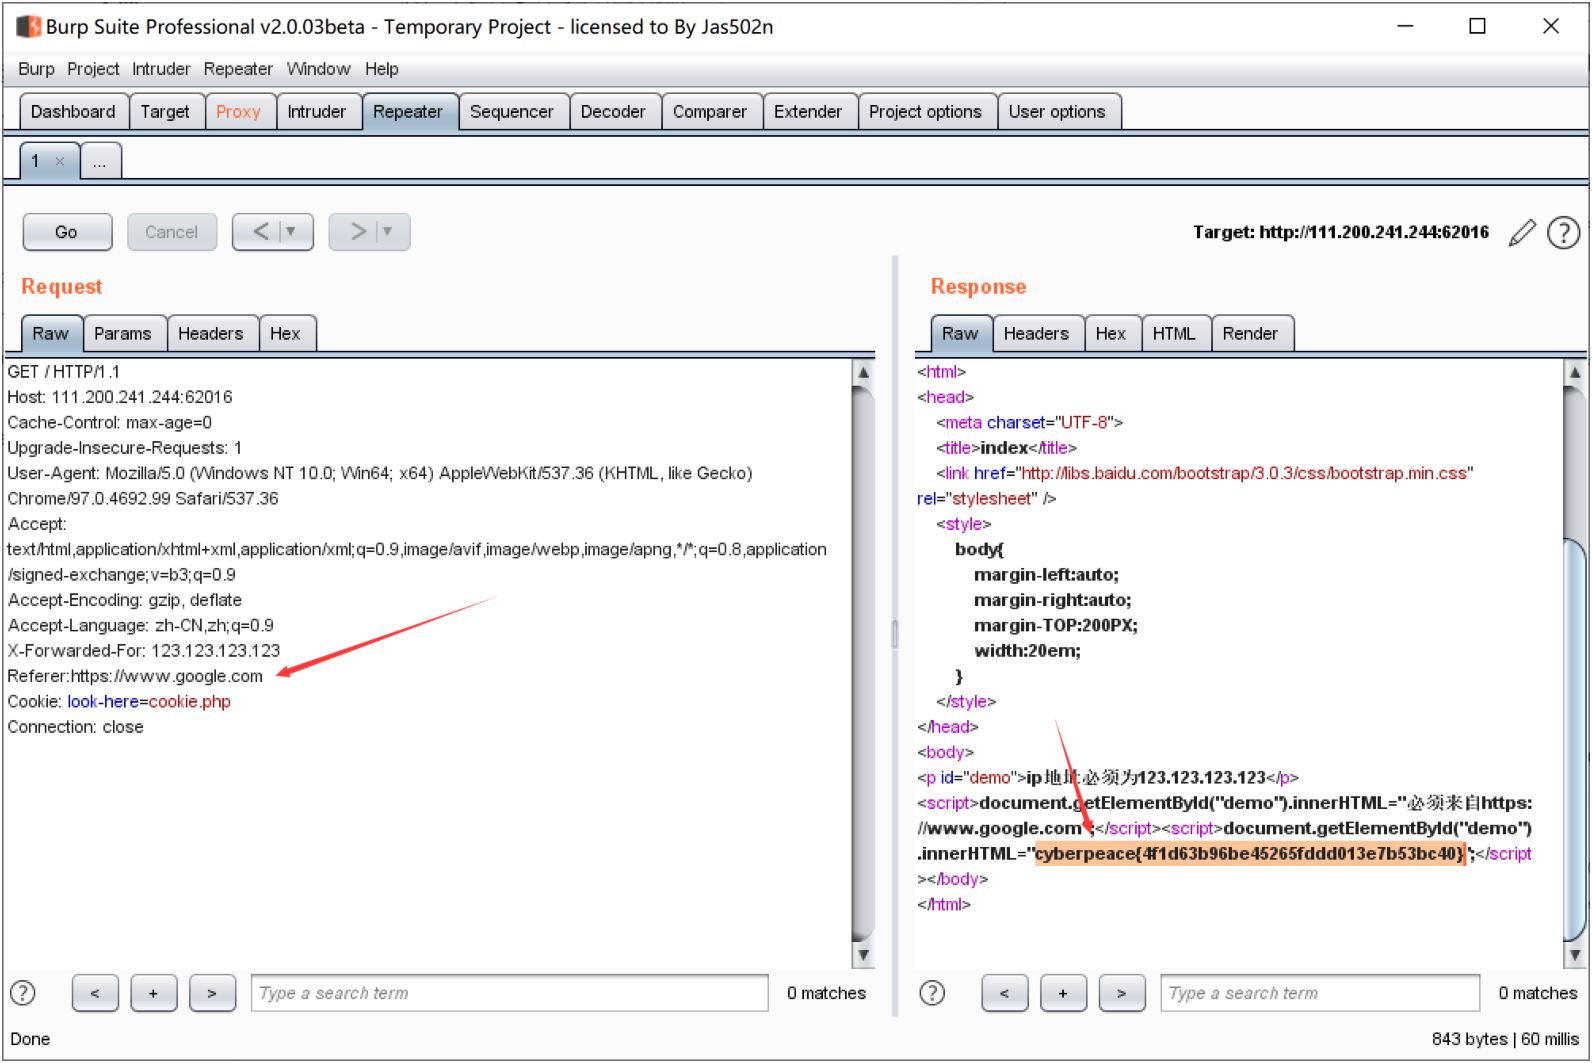Go to previous response search match
This screenshot has height=1063, width=1592.
[1004, 993]
